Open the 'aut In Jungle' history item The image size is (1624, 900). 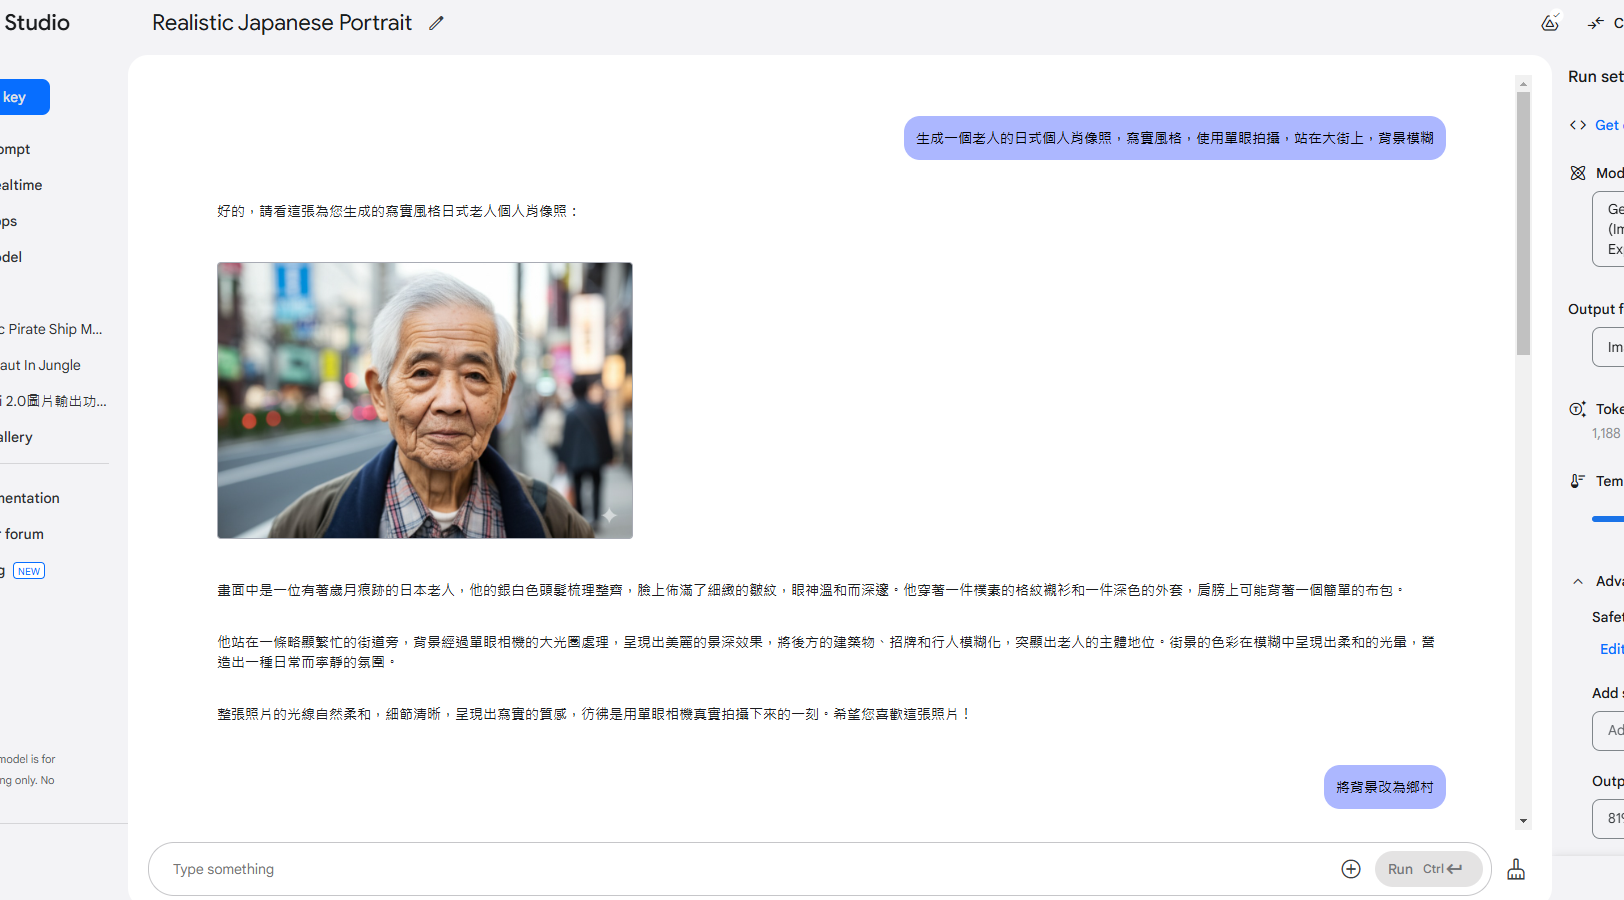41,365
